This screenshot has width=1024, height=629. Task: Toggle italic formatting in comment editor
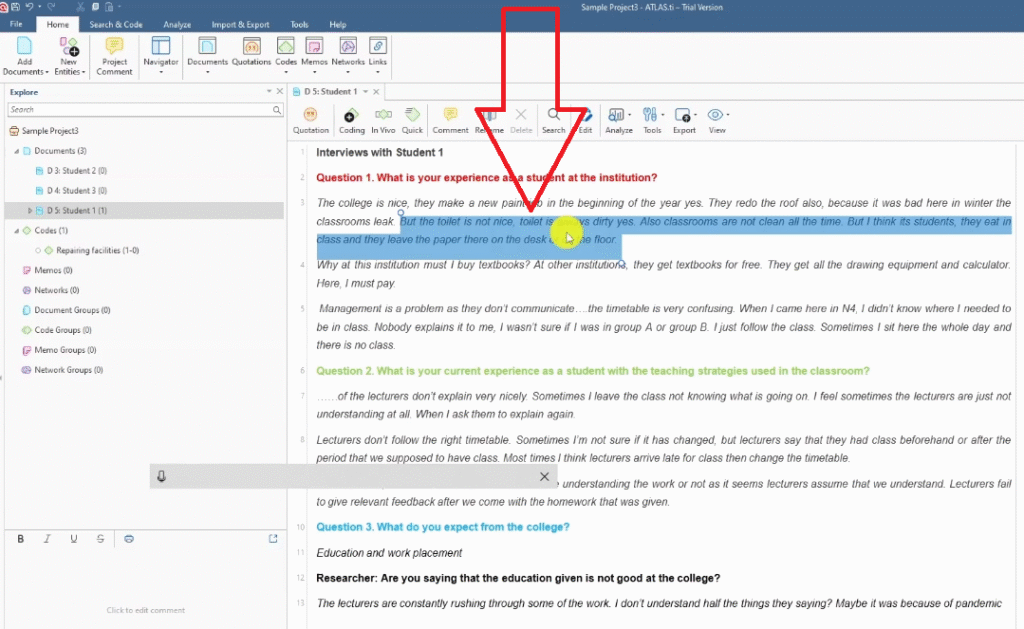pos(47,539)
